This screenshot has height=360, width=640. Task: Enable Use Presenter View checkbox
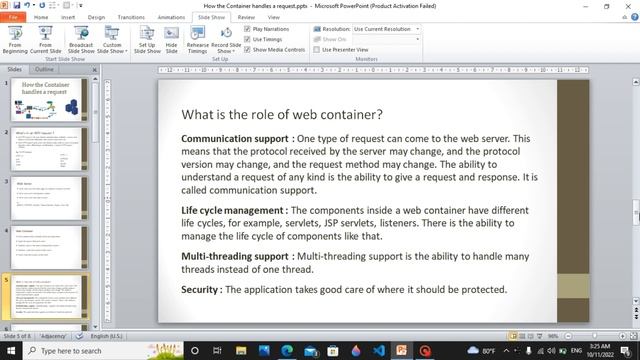(x=317, y=49)
